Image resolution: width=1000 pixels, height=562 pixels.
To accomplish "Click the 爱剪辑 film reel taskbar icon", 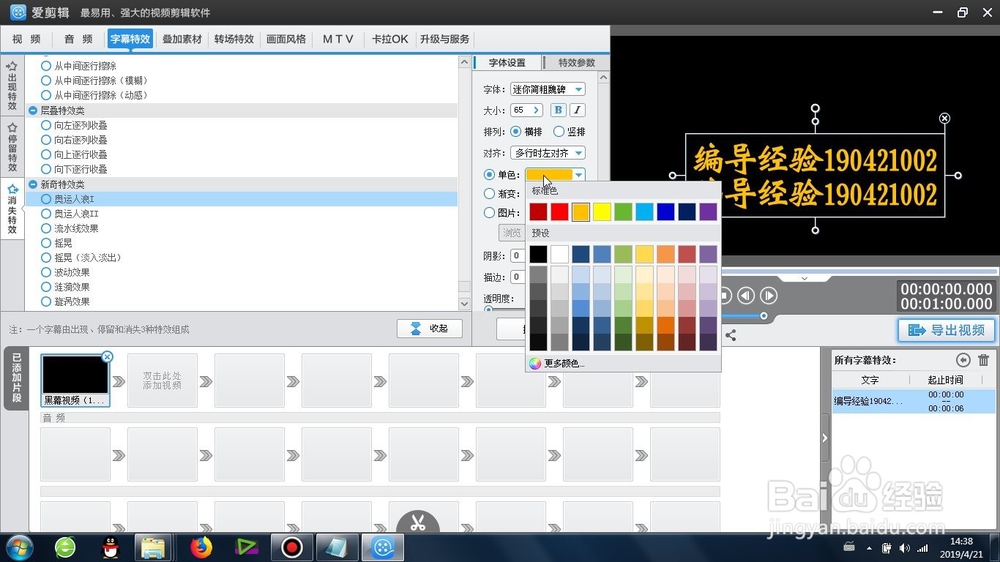I will click(383, 547).
